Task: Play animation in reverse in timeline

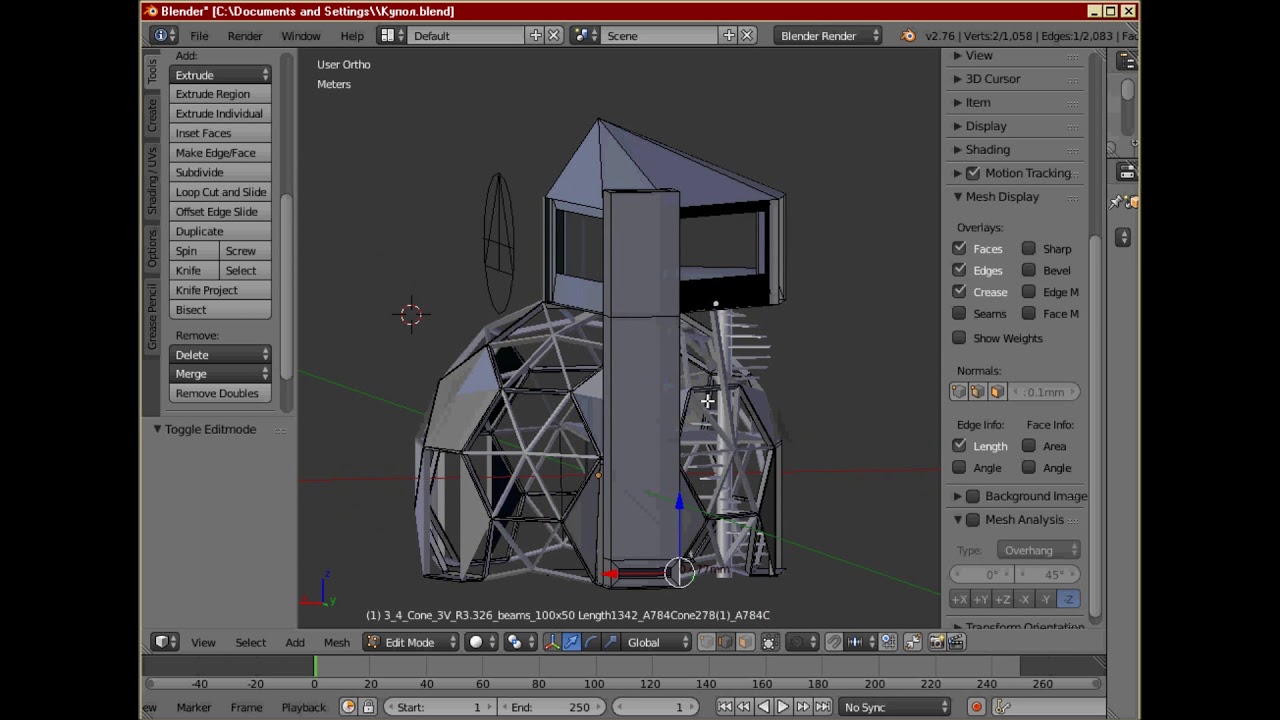Action: [x=764, y=707]
